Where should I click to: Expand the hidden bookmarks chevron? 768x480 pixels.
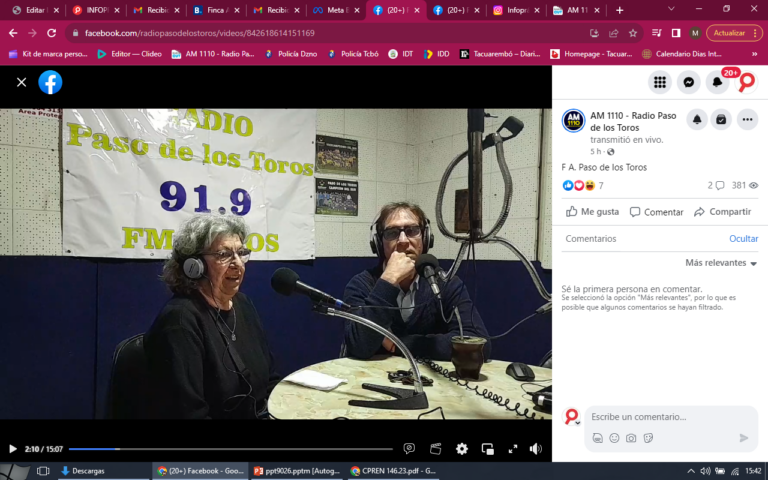pos(754,54)
